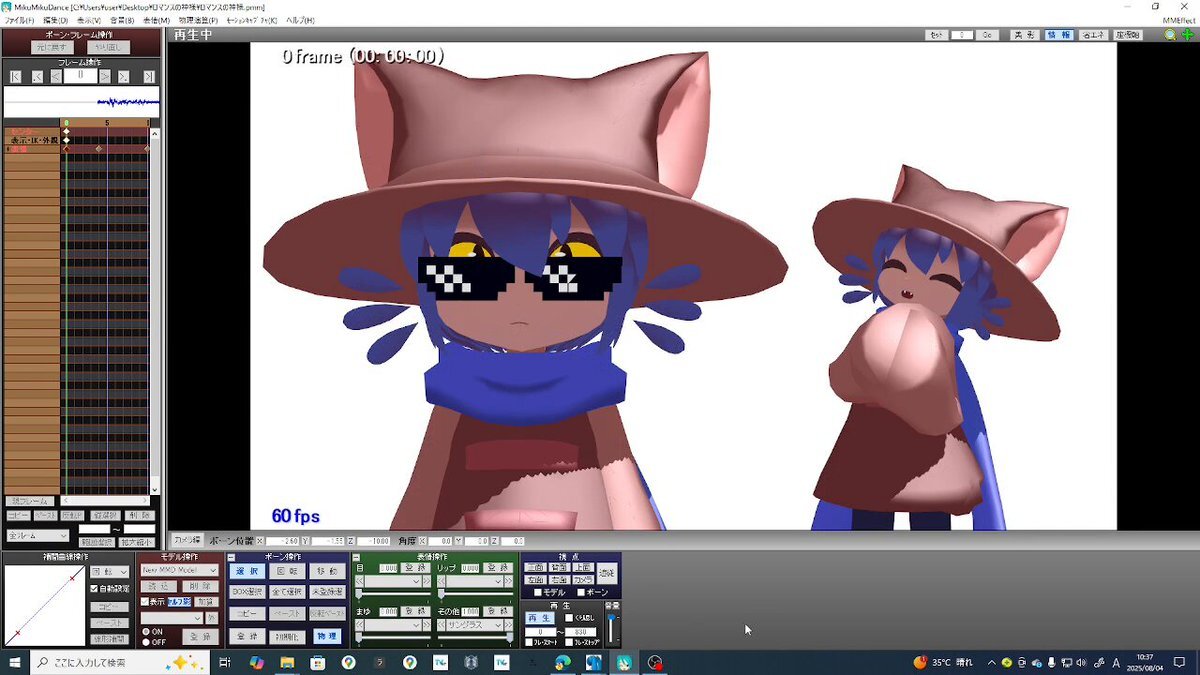Viewport: 1200px width, 675px height.
Task: Select the ON radio button
Action: pos(145,632)
